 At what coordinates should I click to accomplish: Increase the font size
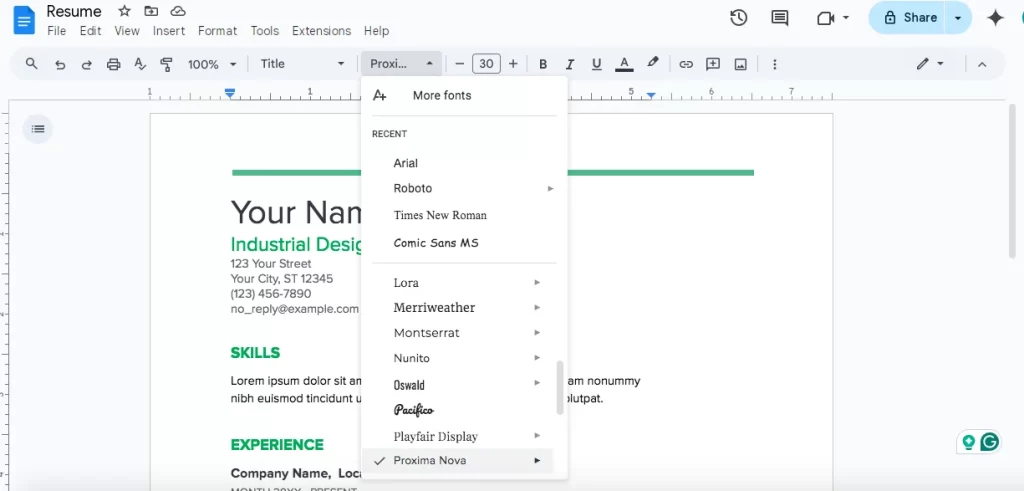tap(513, 64)
